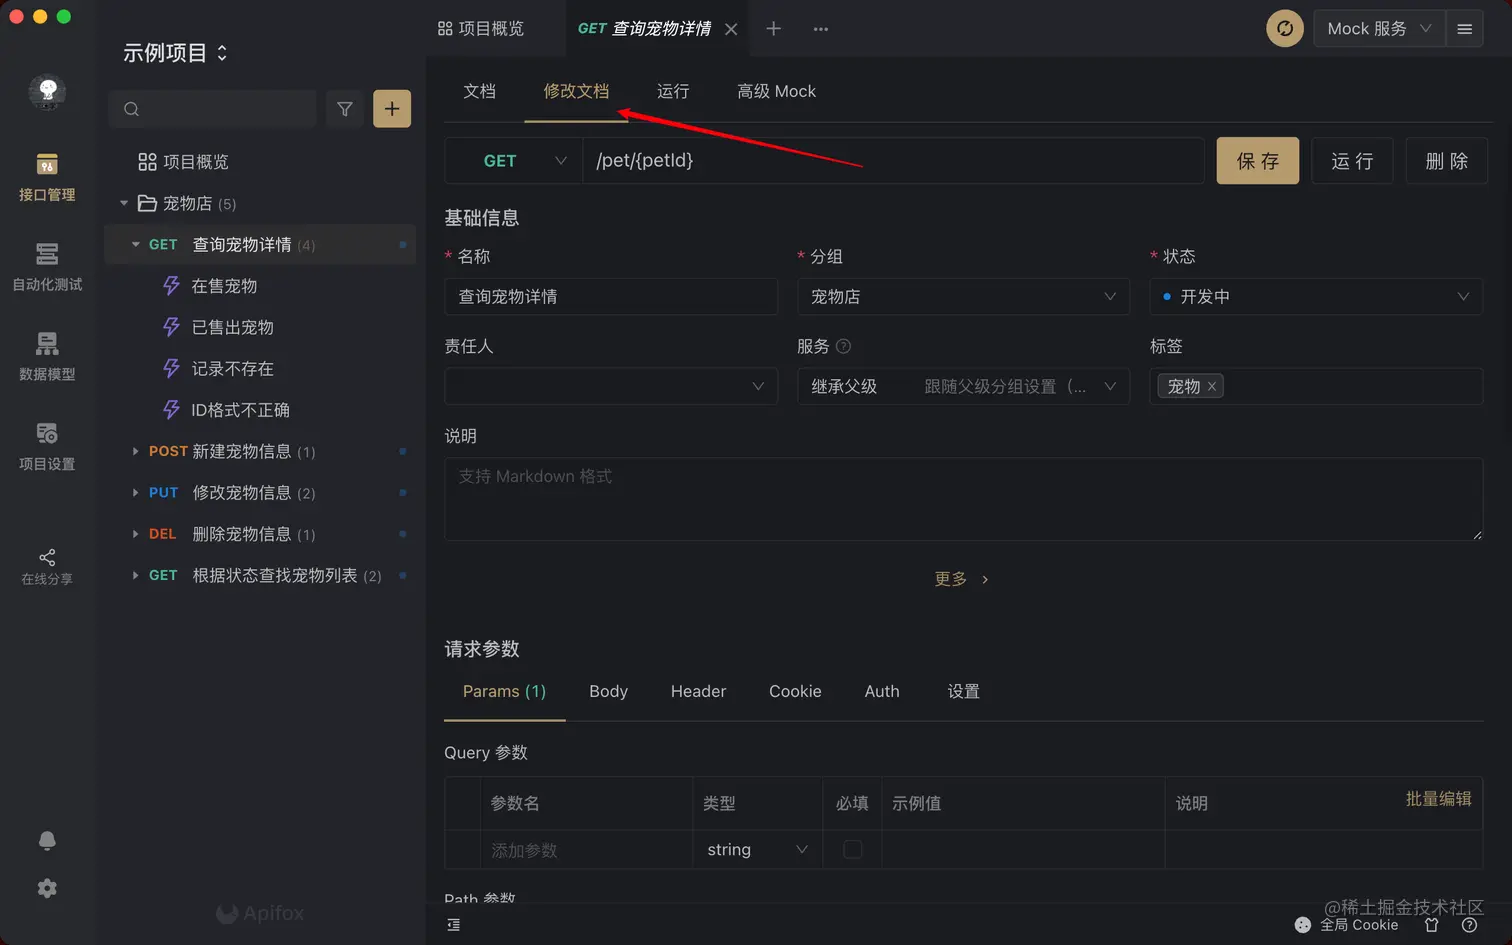The width and height of the screenshot is (1512, 945).
Task: Expand PUT 修改宠物信息 node
Action: tap(135, 493)
